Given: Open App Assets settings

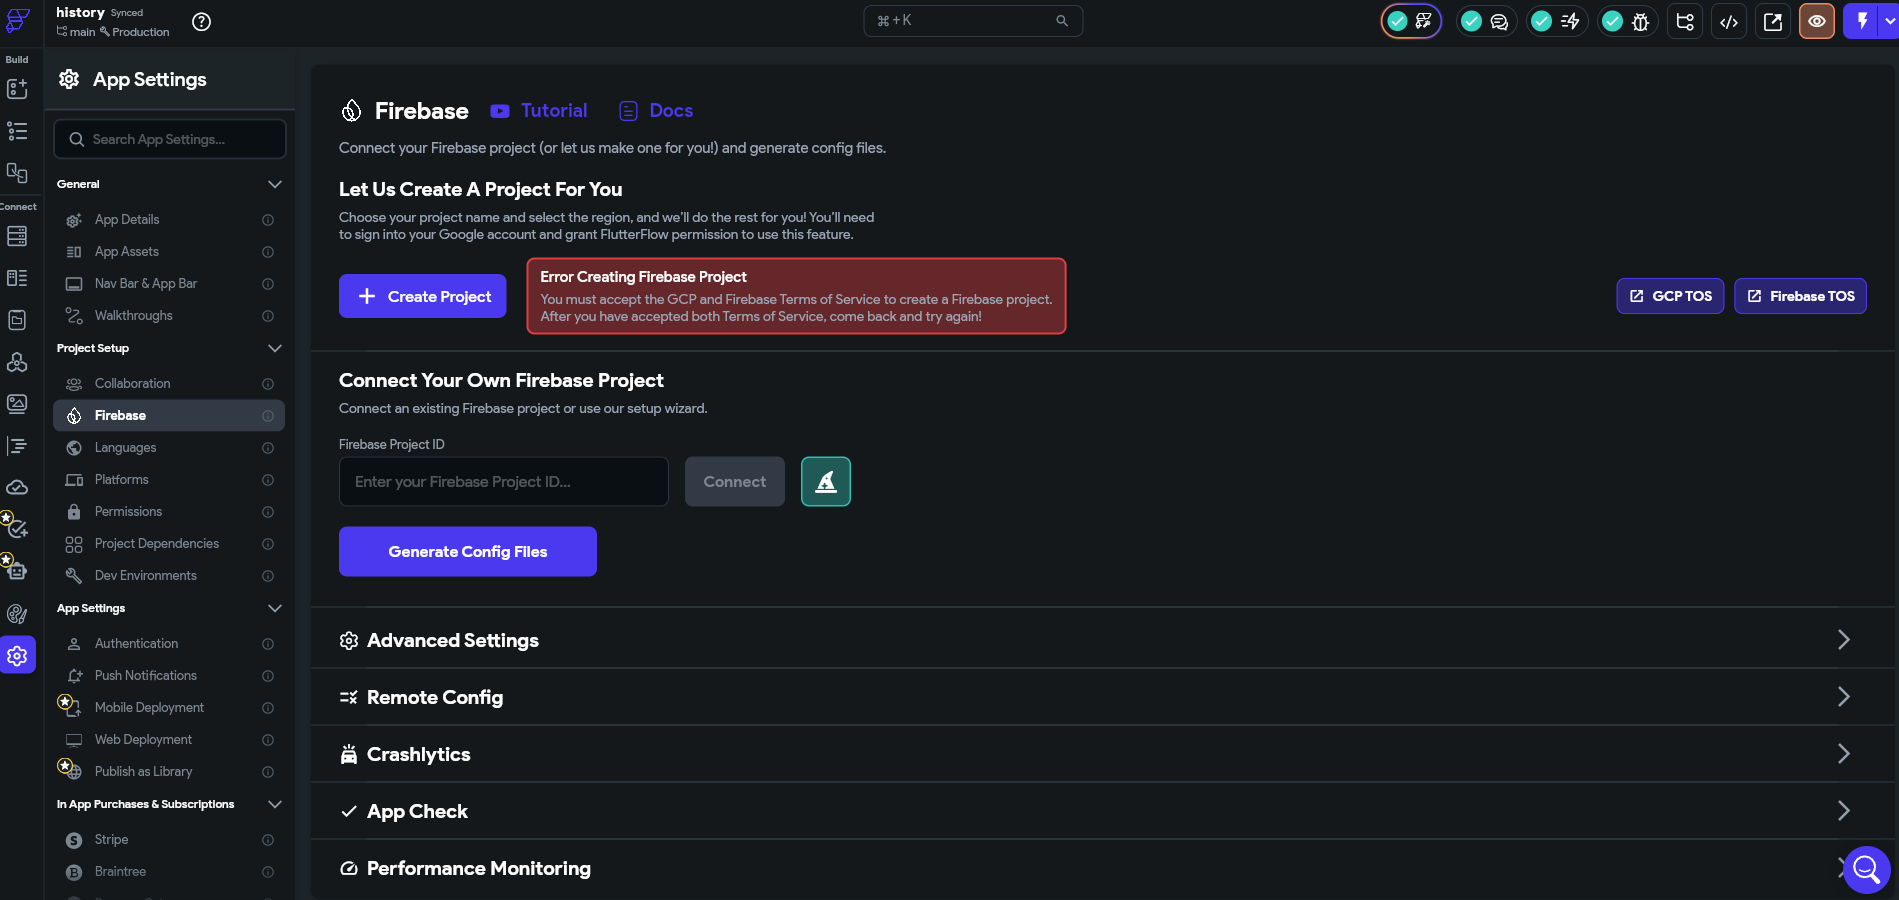Looking at the screenshot, I should 169,252.
